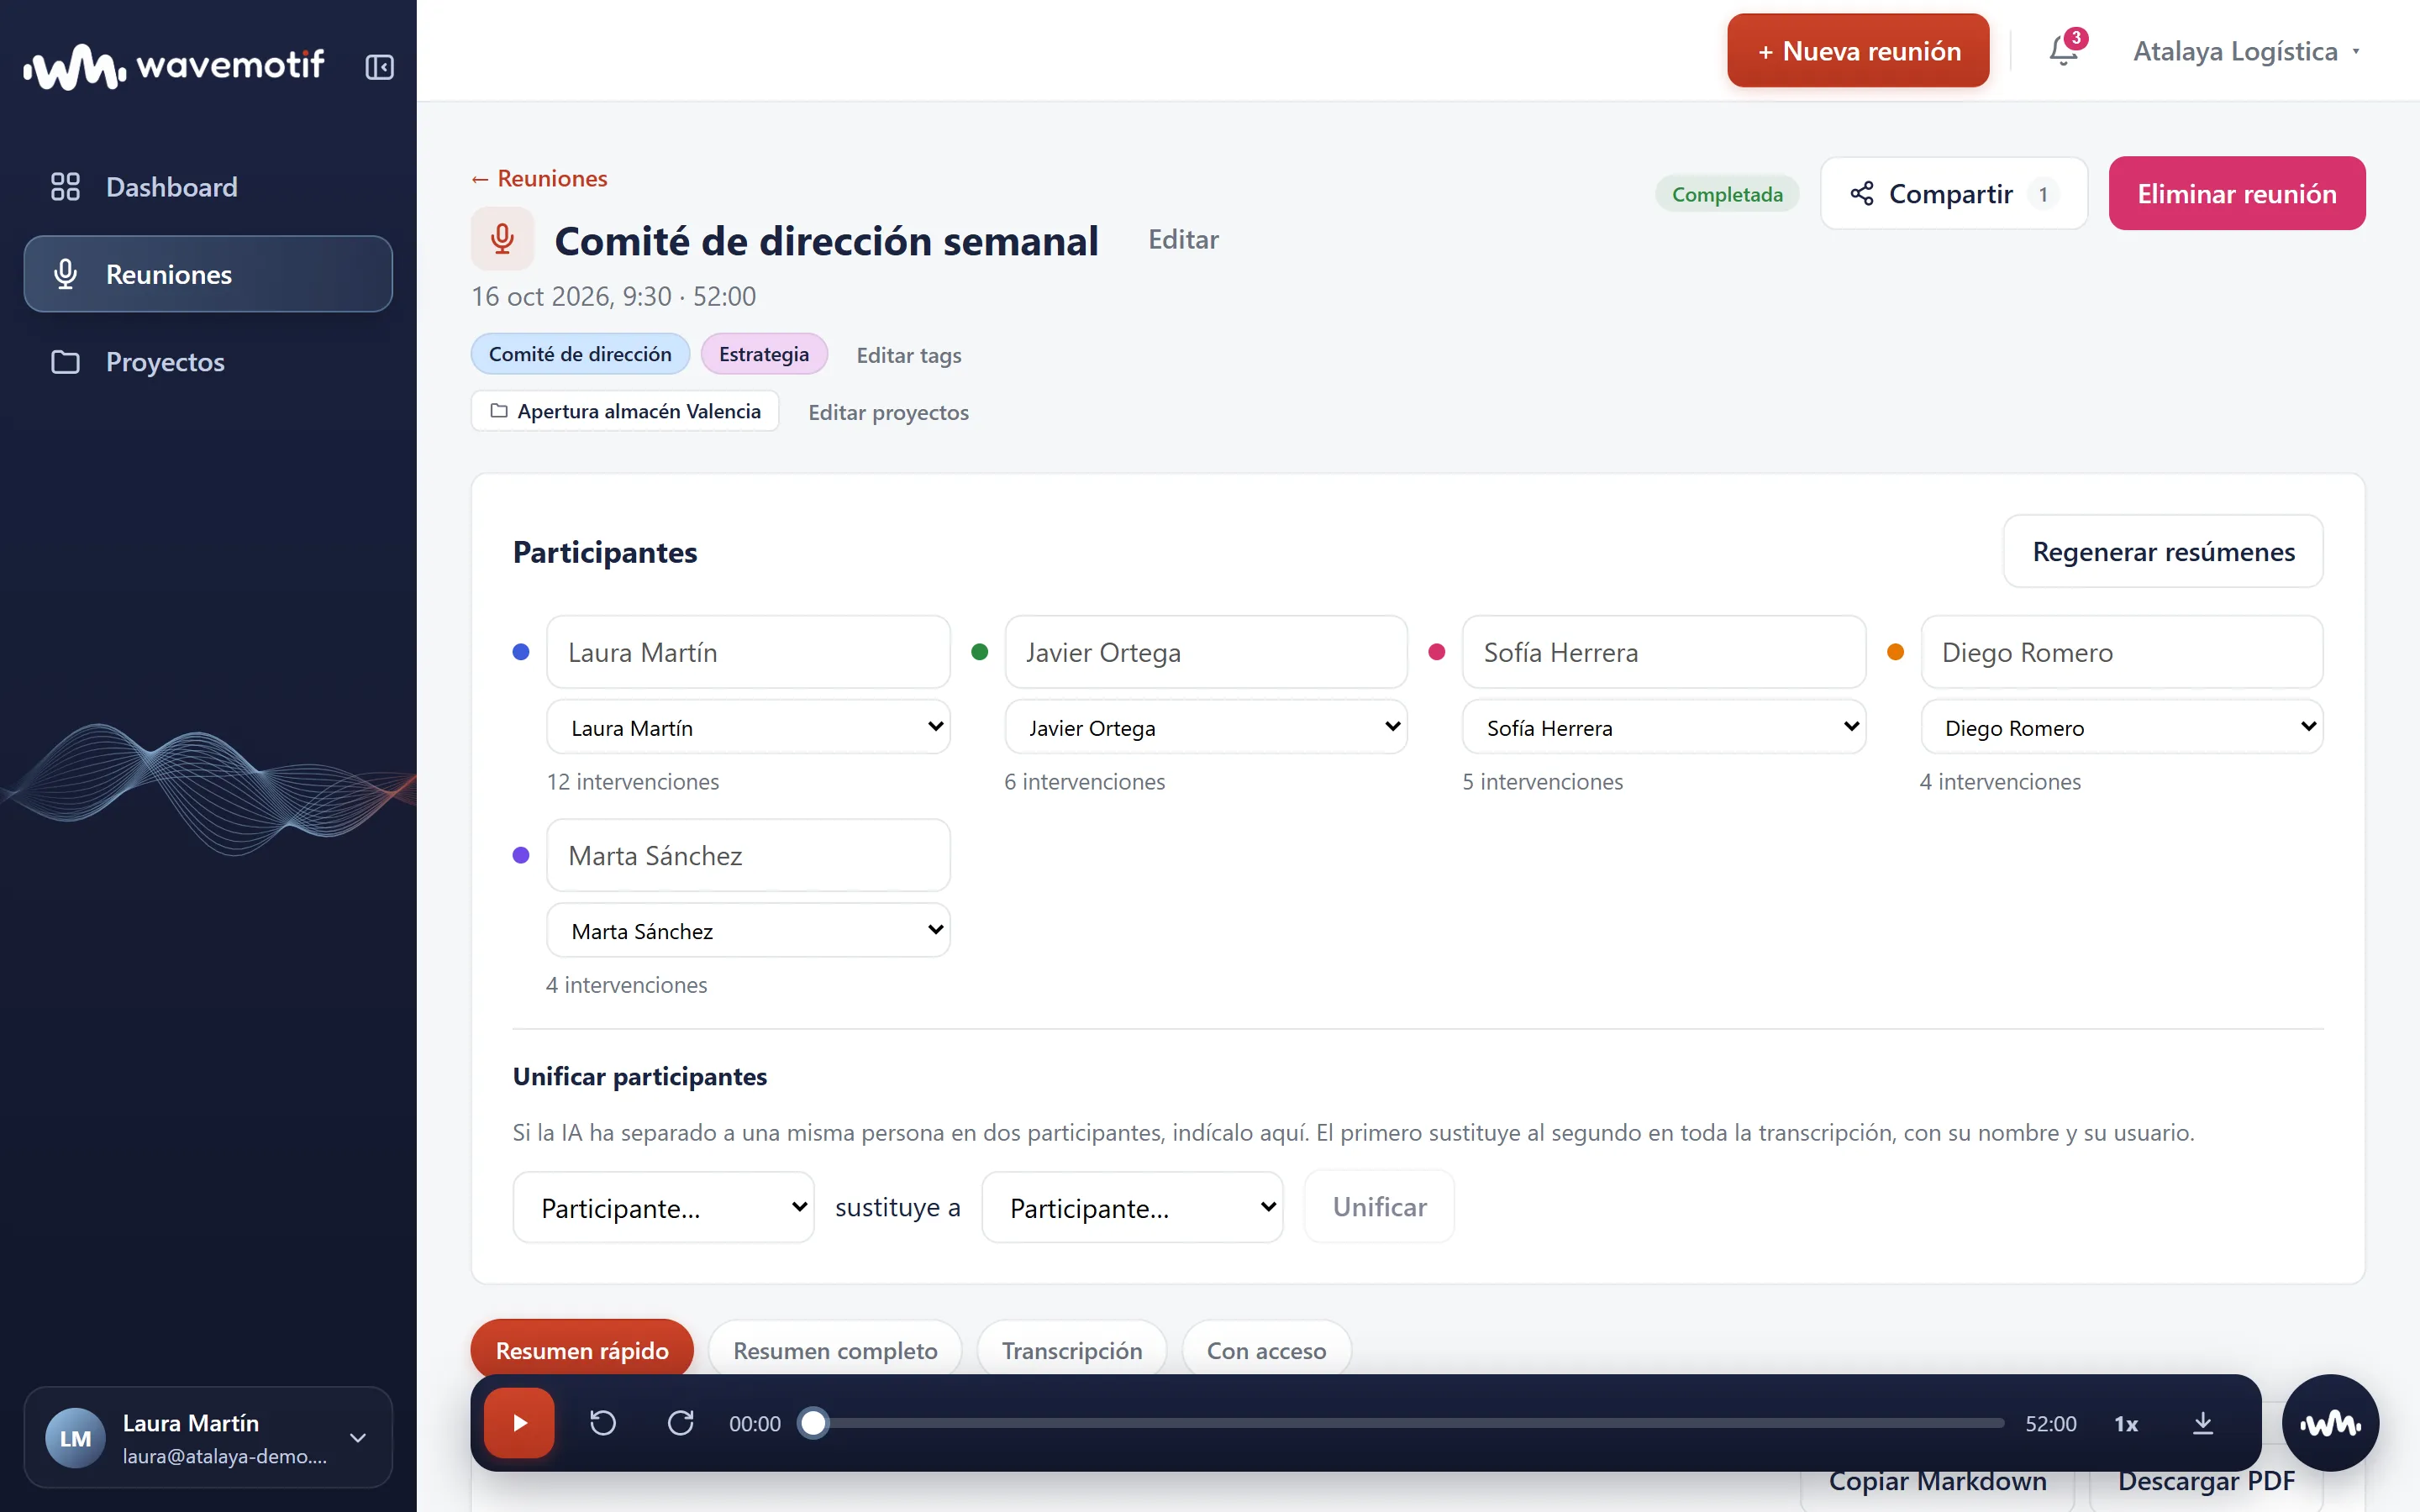Viewport: 2420px width, 1512px height.
Task: Click the '12 intervenciones' text
Action: point(633,781)
